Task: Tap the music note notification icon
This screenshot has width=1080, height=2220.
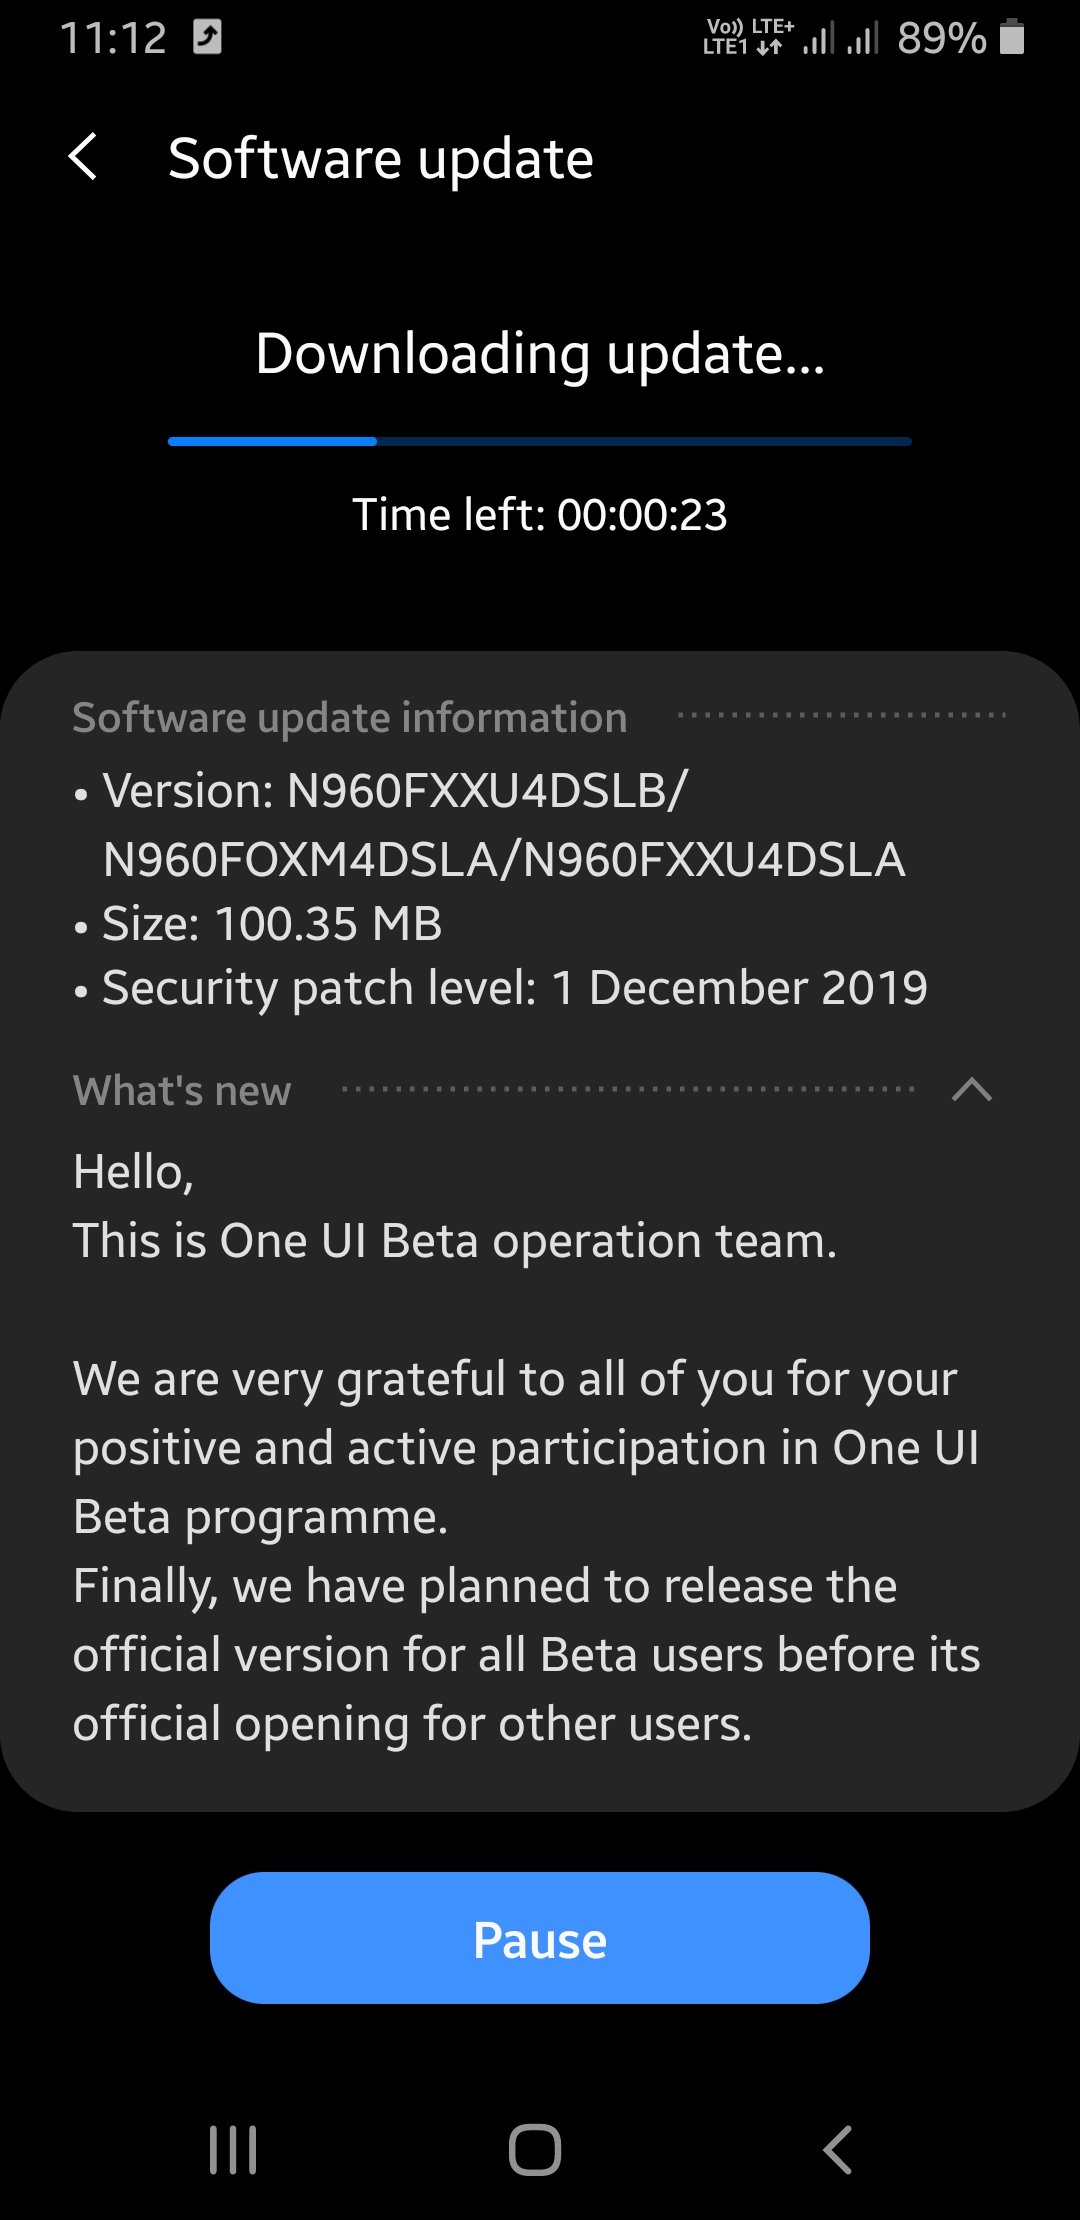Action: pos(207,37)
